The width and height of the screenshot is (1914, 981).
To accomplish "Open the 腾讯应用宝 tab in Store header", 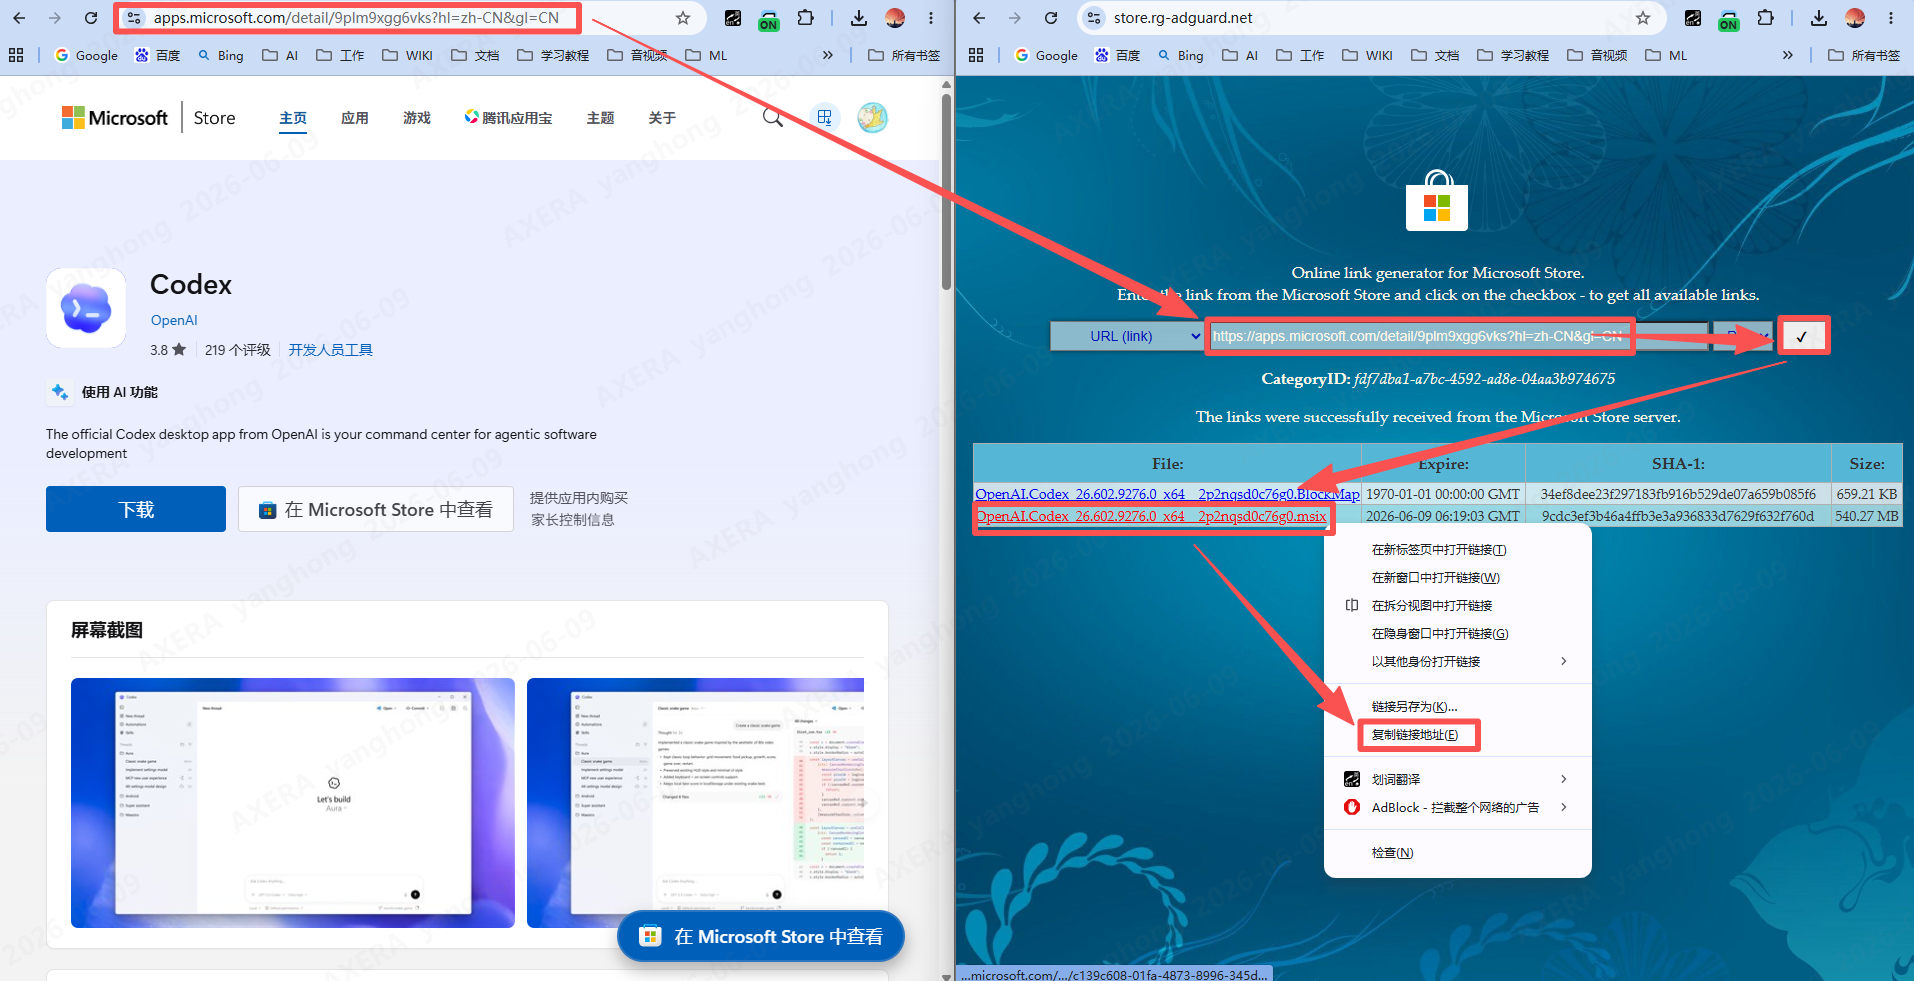I will [x=508, y=118].
